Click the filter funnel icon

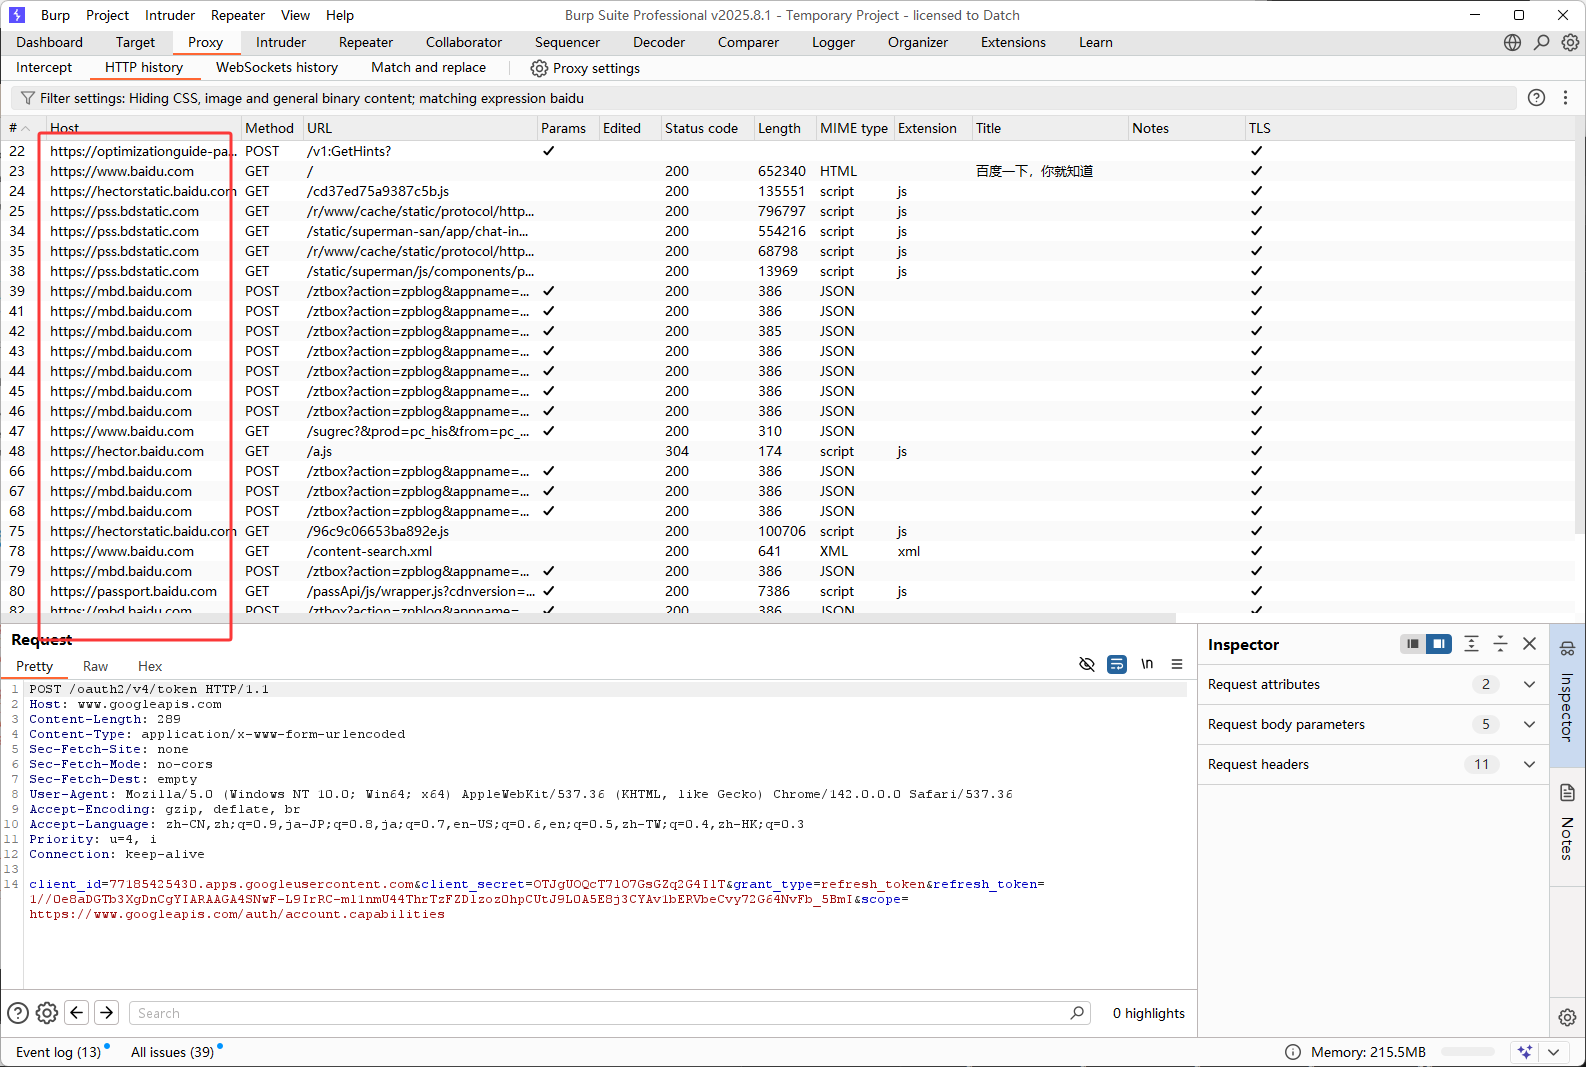27,98
